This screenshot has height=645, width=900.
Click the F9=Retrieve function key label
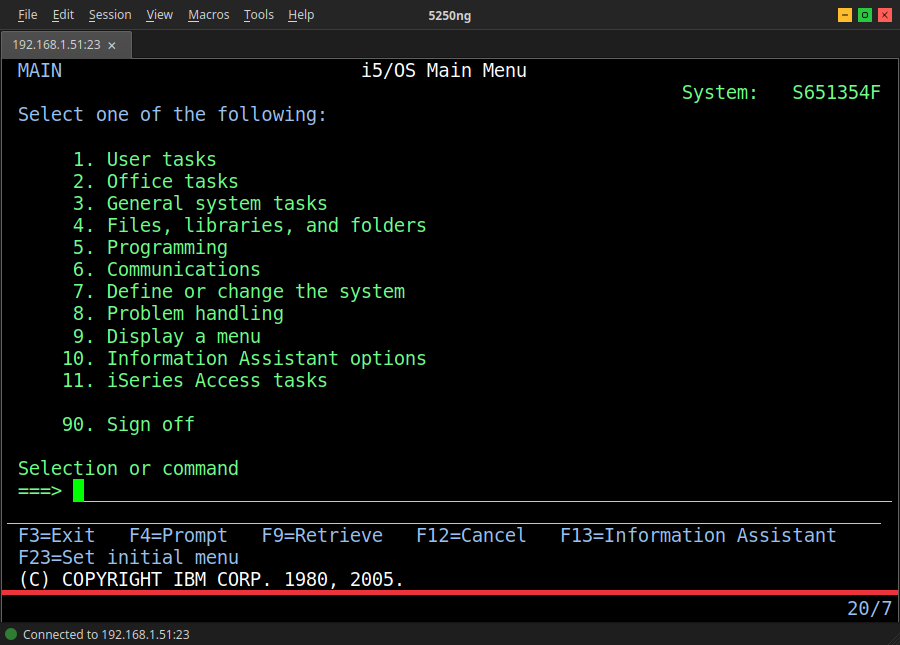pos(323,535)
